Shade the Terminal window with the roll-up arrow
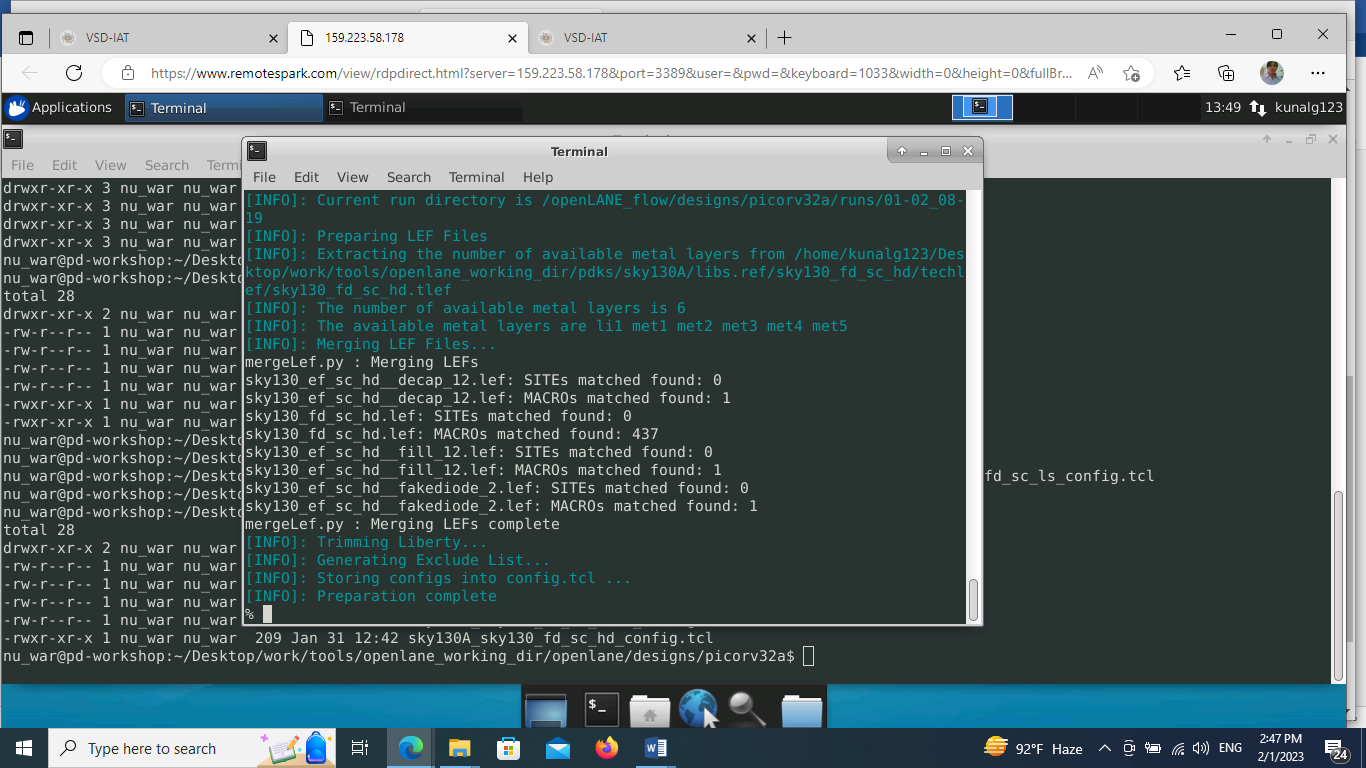 [x=901, y=151]
